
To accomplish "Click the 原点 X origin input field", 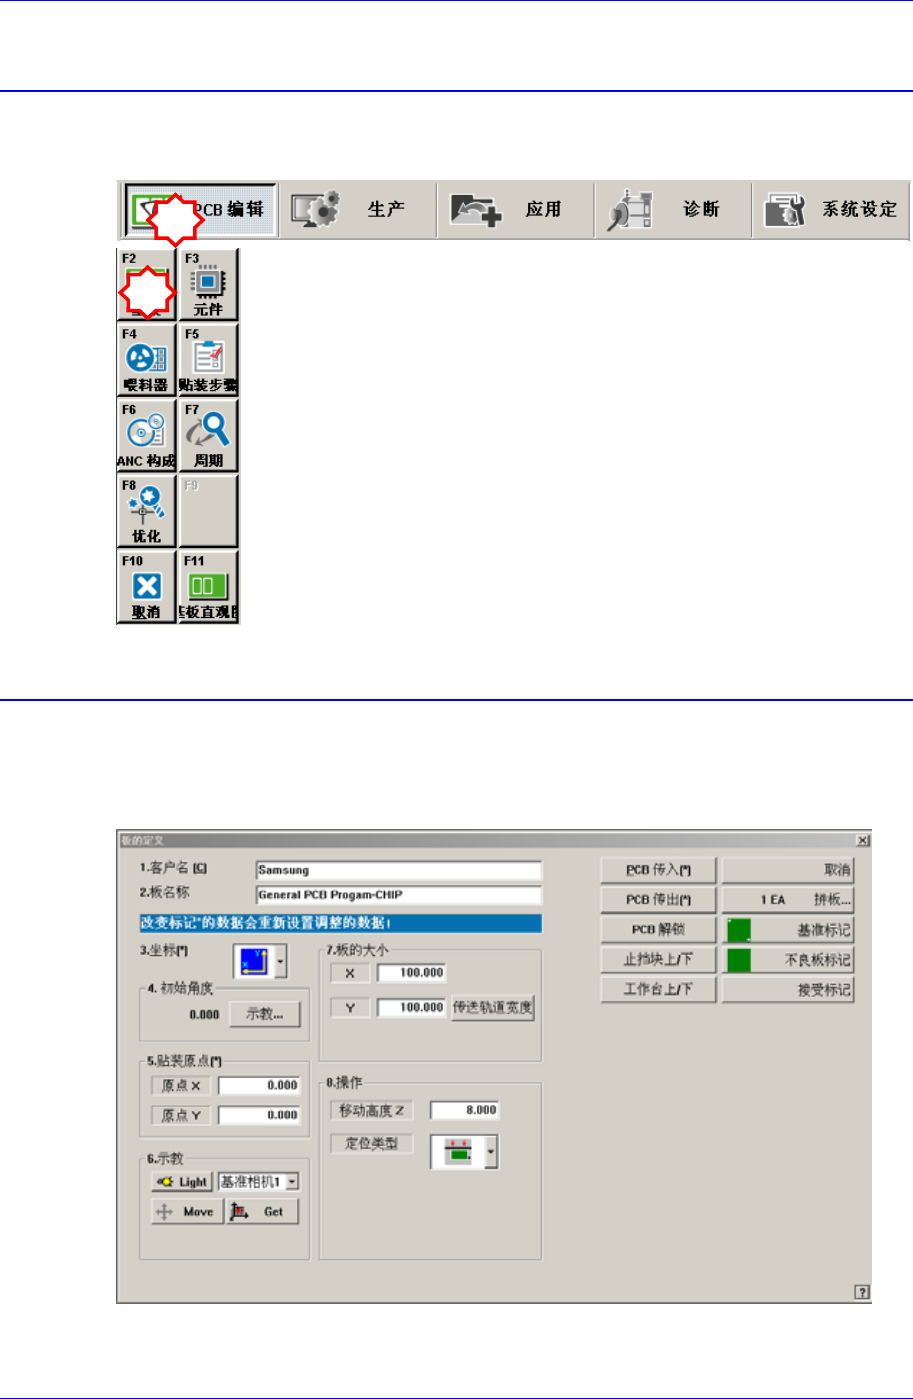I will click(x=259, y=1085).
